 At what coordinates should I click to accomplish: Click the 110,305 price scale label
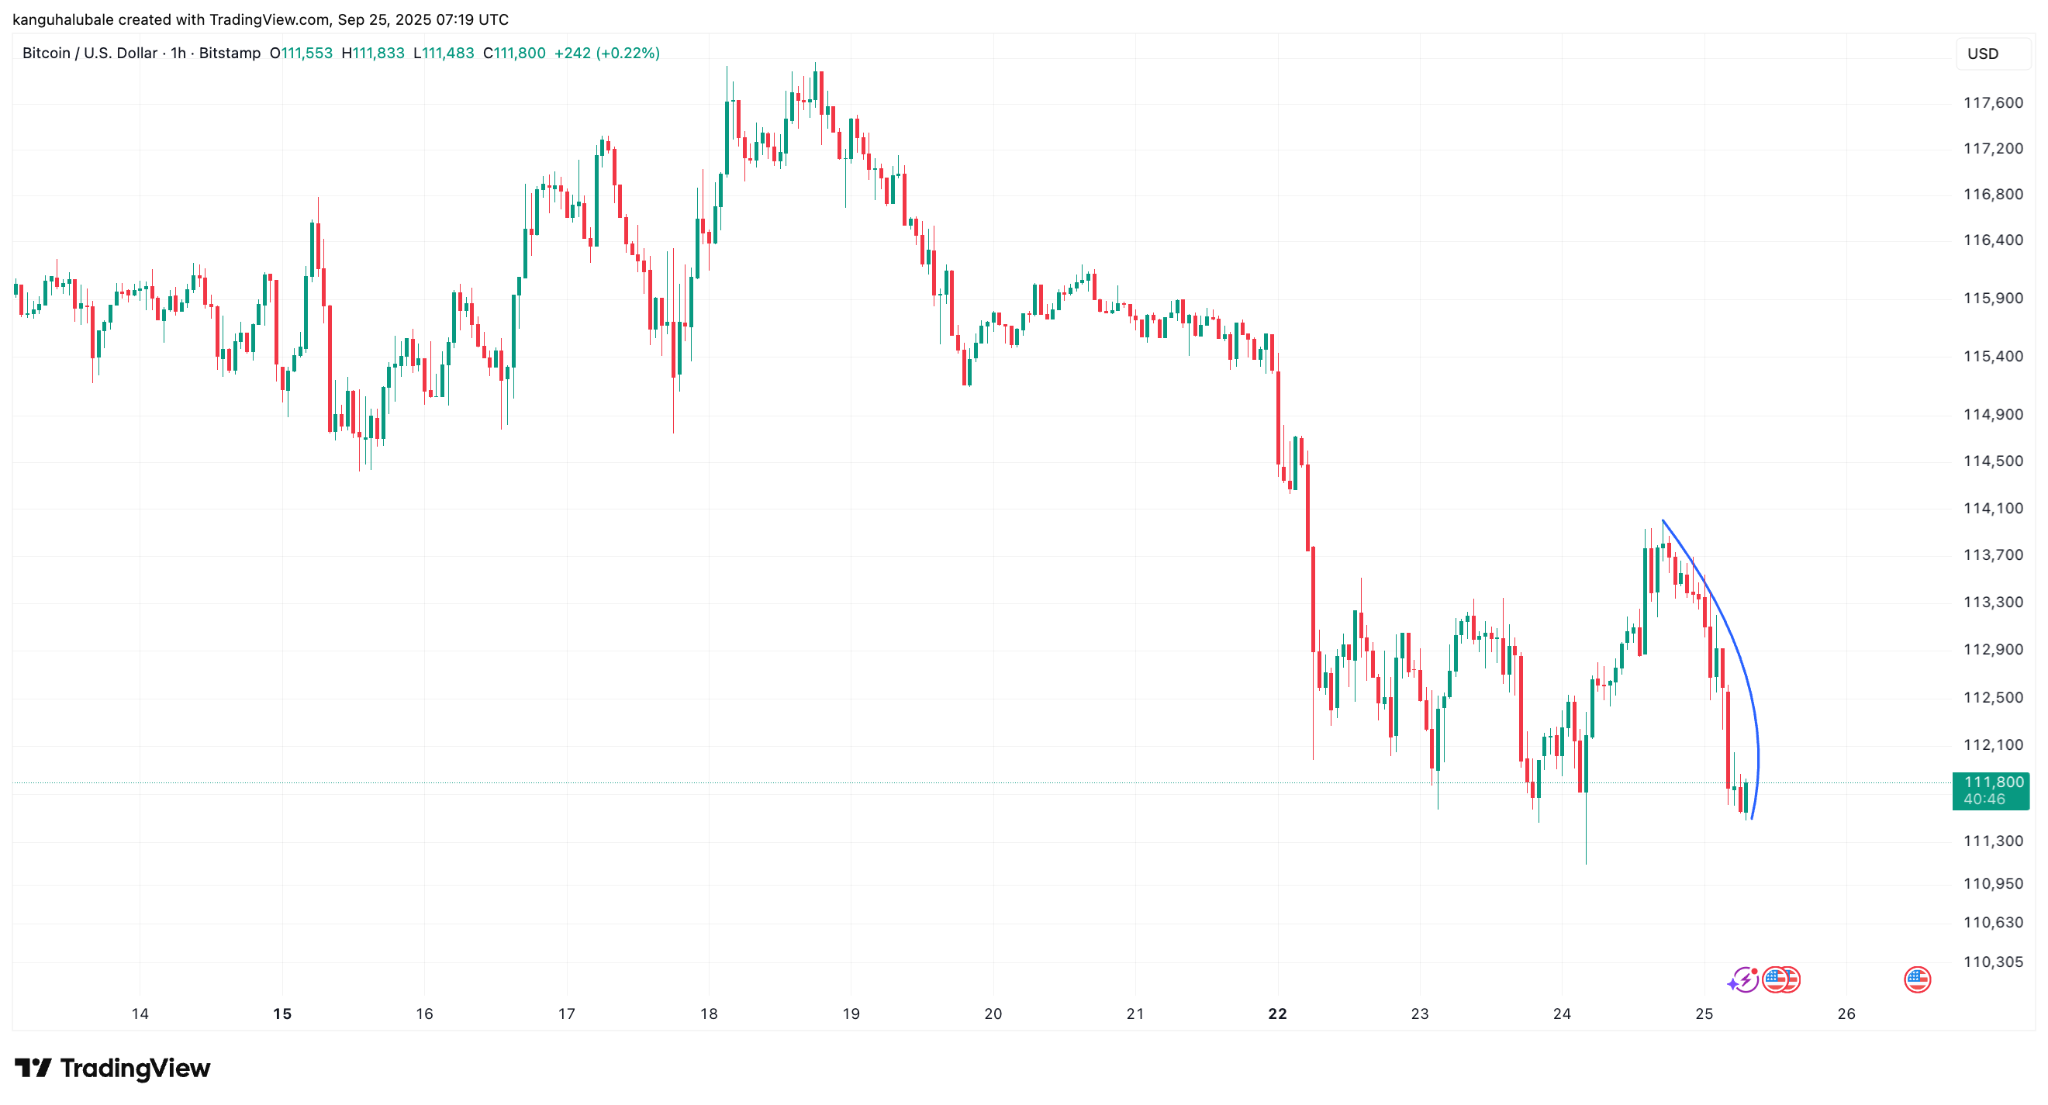point(1992,962)
